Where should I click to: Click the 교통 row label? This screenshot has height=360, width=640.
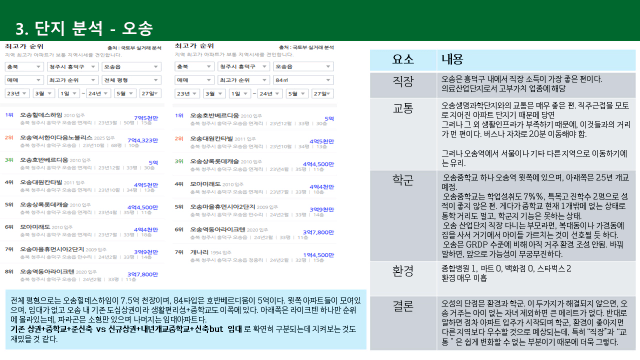click(x=403, y=108)
